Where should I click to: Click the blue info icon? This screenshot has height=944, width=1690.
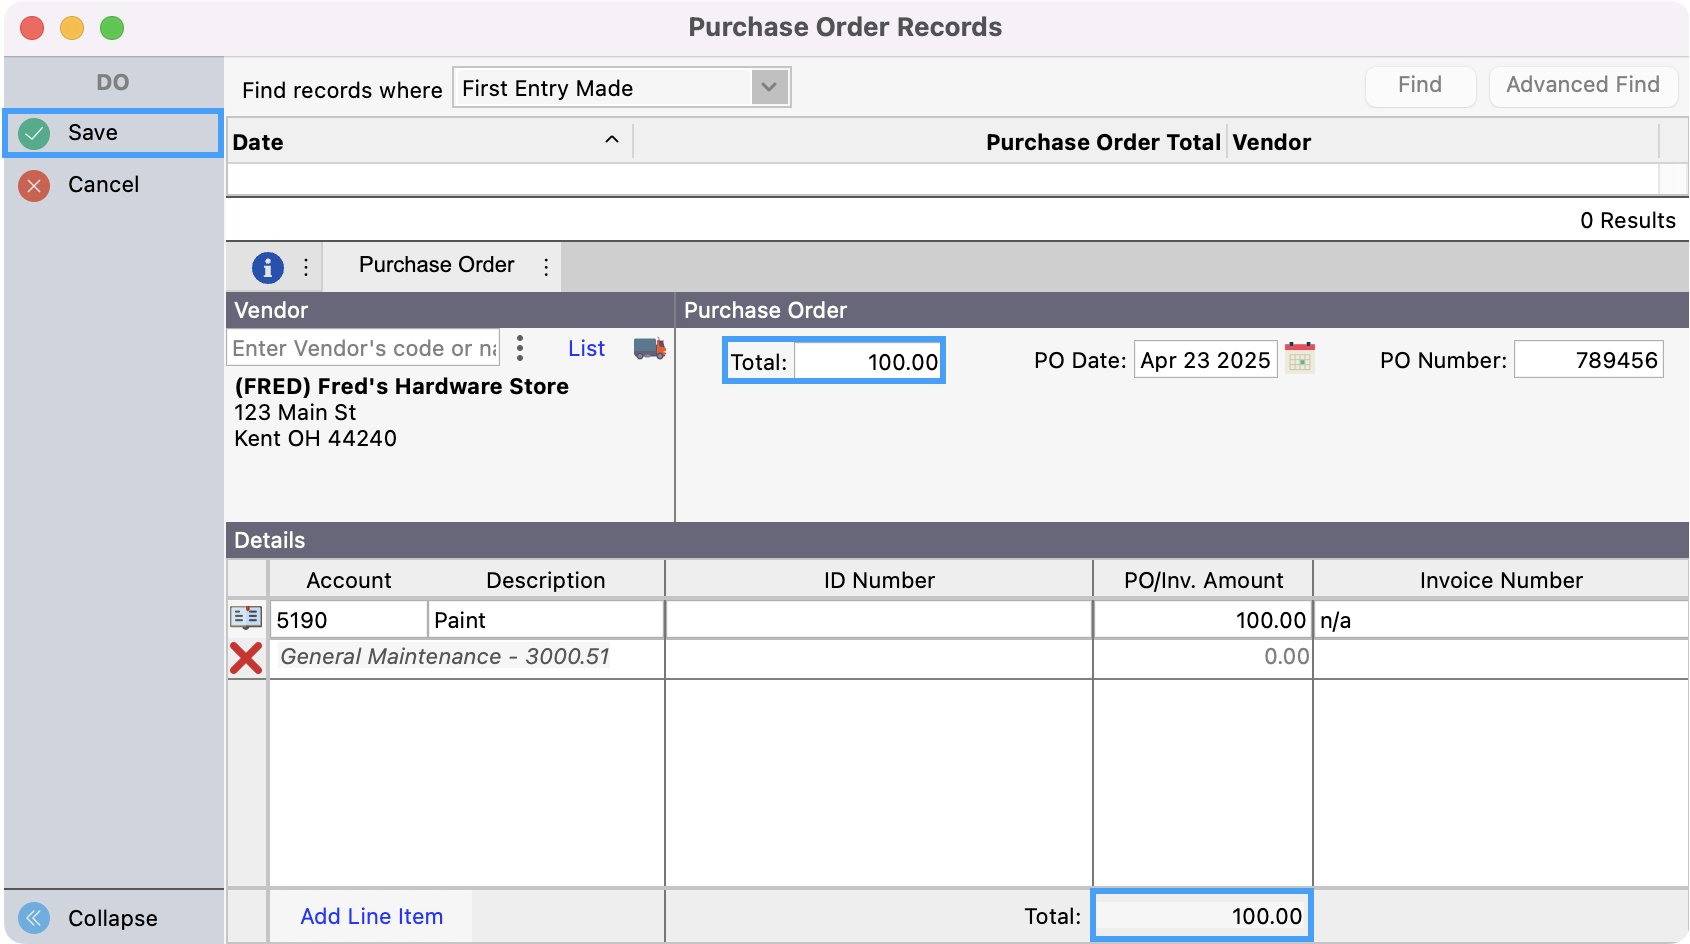[267, 267]
